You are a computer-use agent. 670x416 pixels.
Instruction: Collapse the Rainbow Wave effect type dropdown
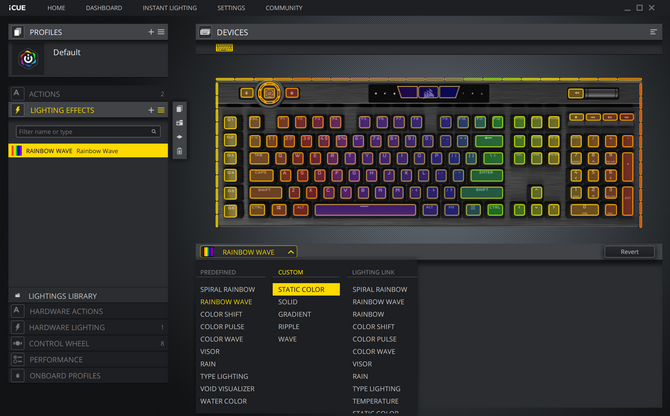click(x=249, y=252)
